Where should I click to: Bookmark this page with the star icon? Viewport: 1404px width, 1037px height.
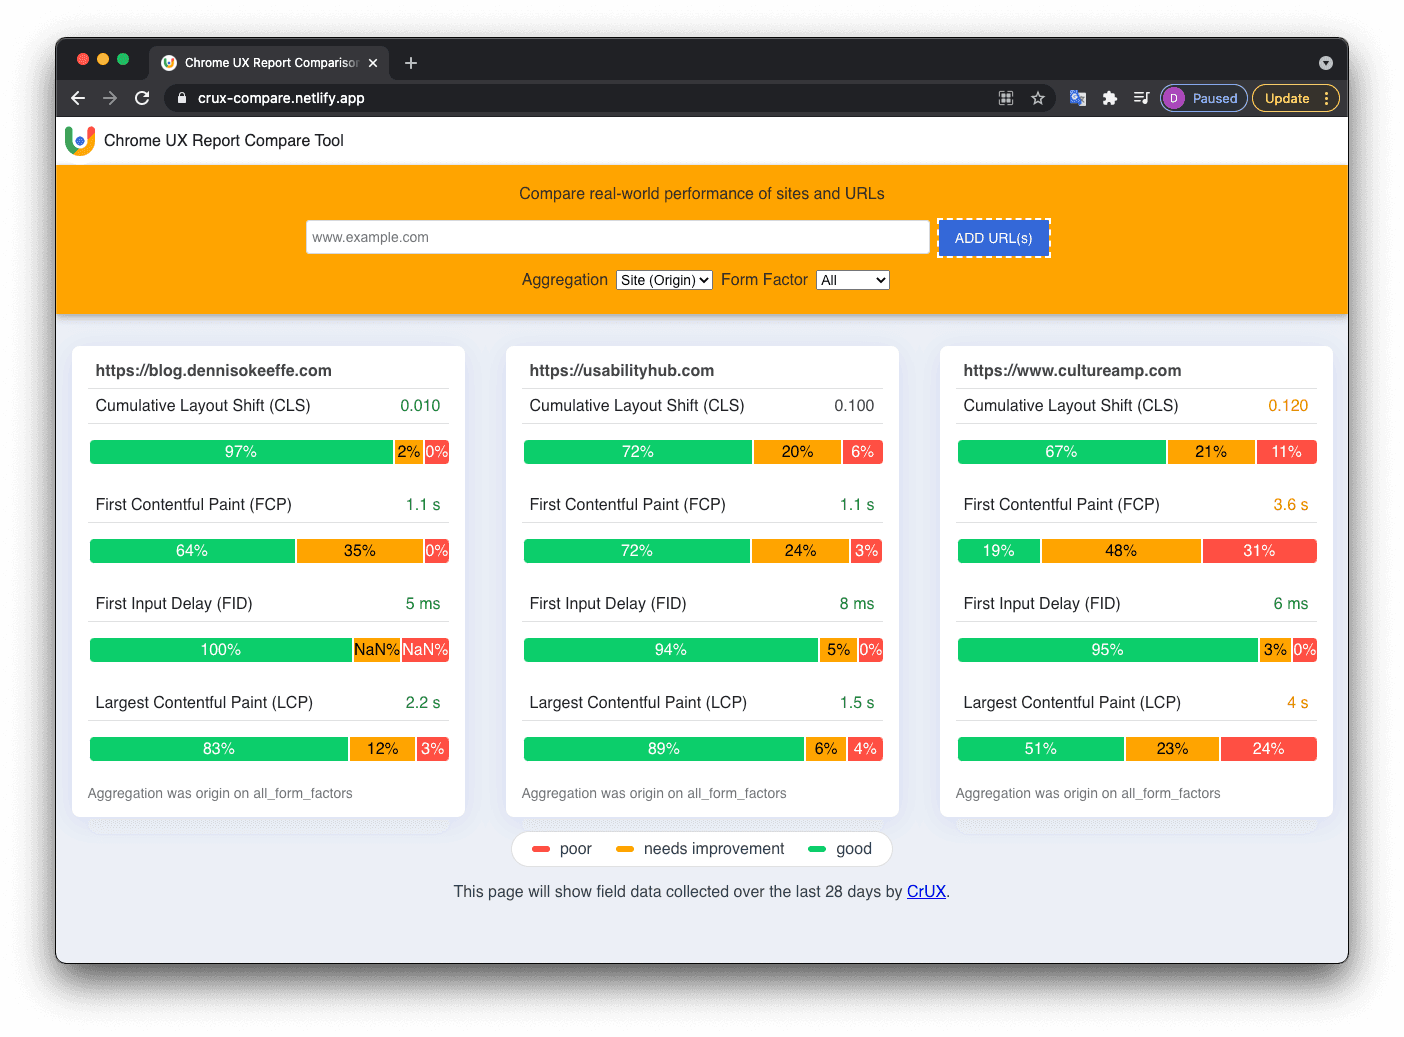pos(1038,98)
